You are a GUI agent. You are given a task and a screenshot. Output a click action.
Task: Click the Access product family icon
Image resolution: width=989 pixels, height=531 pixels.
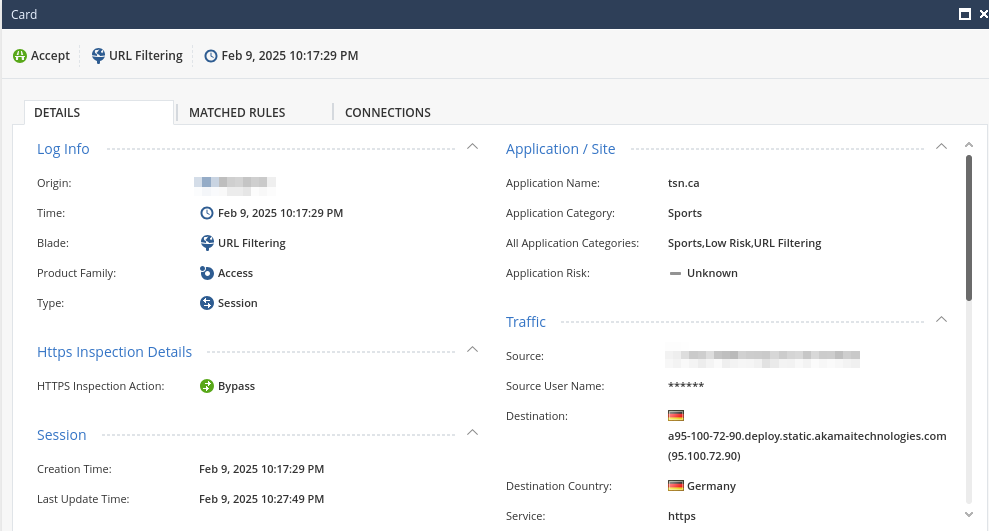(x=207, y=273)
